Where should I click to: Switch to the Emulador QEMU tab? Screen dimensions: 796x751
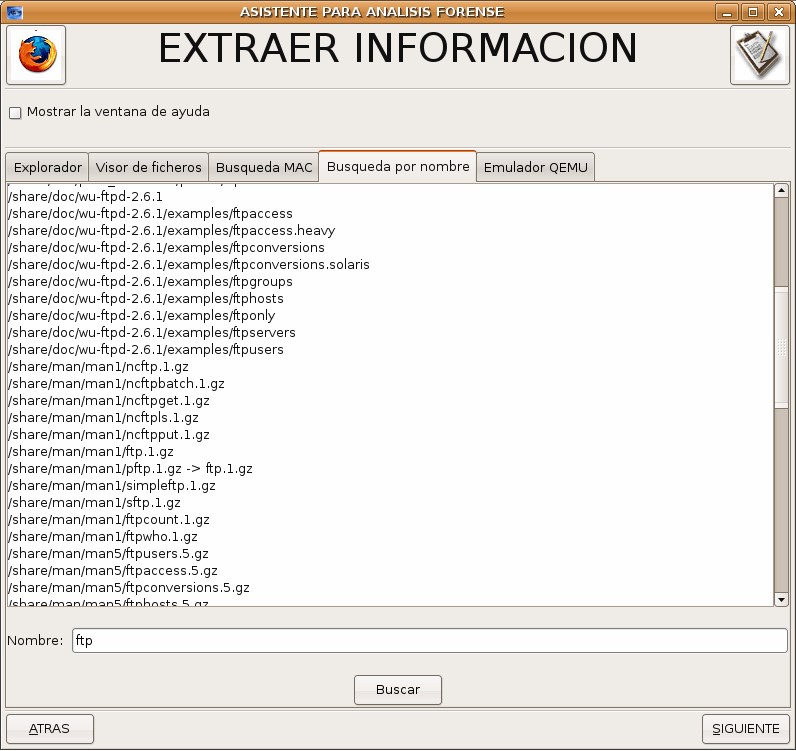click(x=537, y=168)
